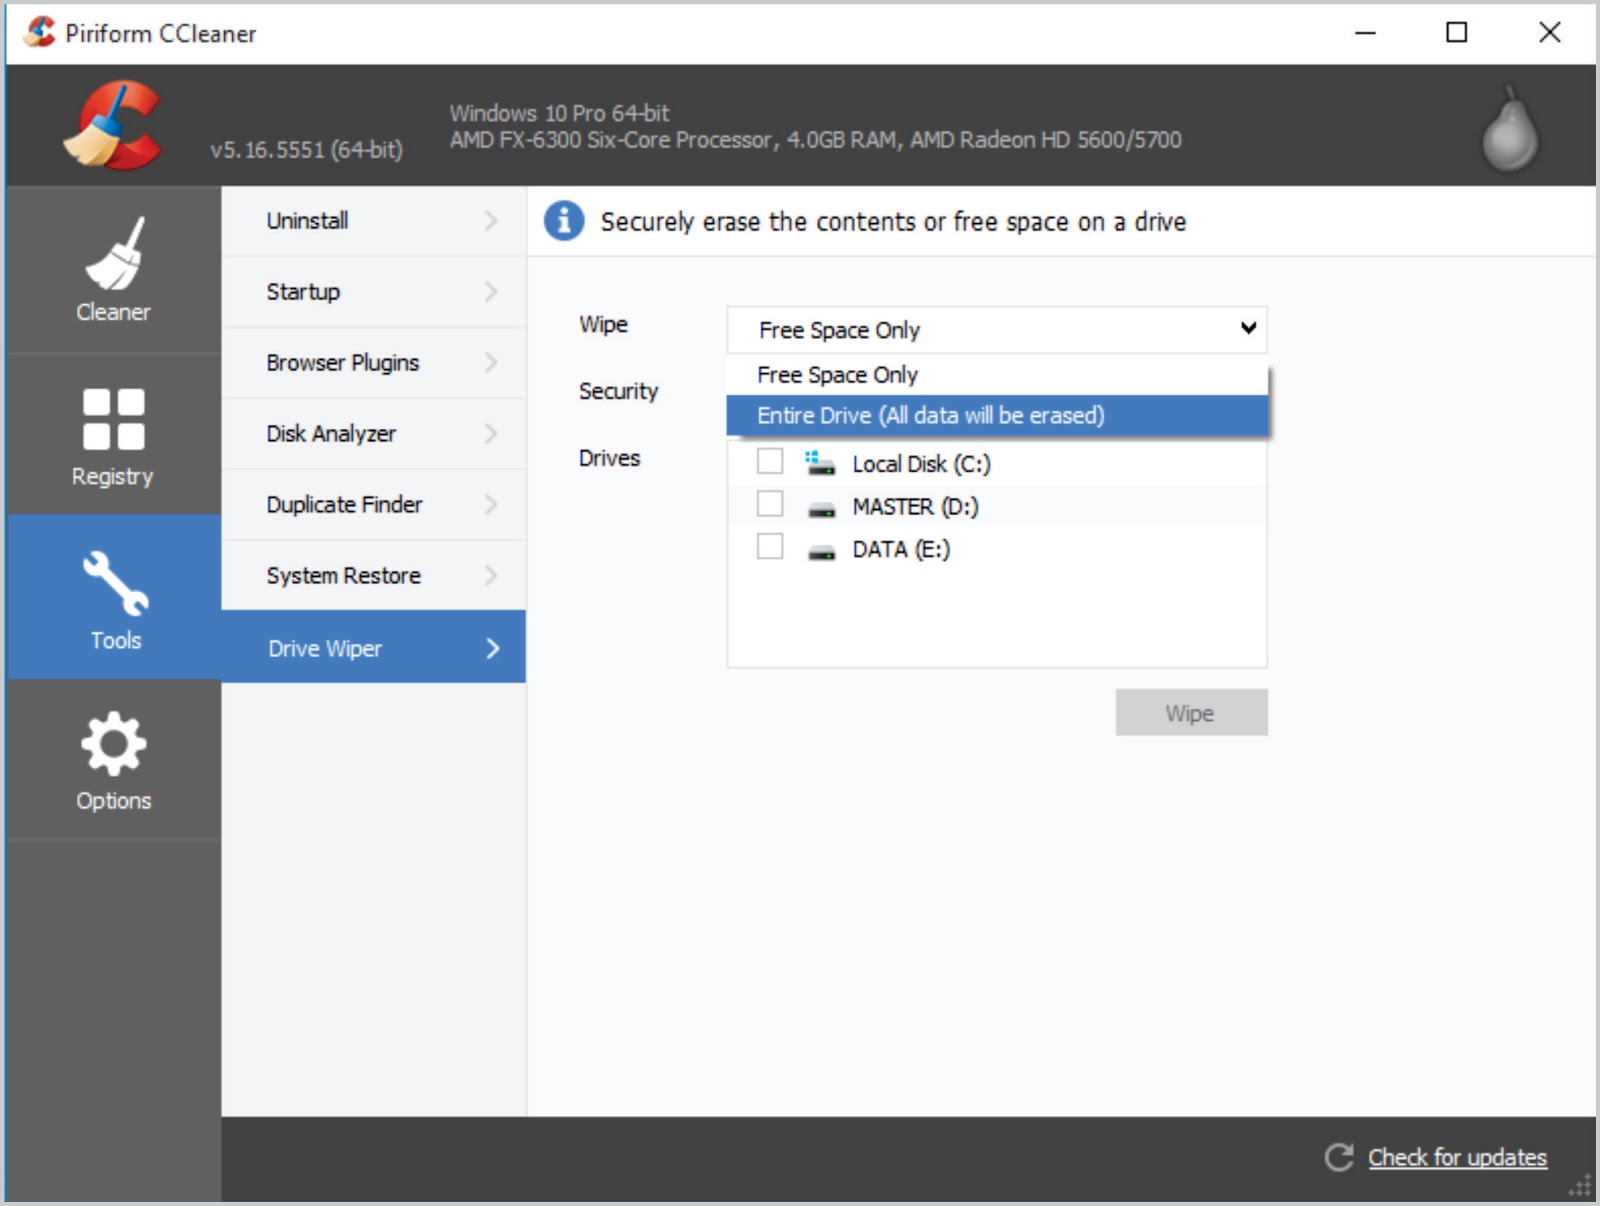Open the Options gear icon
Screen dimensions: 1600x1206
114,743
